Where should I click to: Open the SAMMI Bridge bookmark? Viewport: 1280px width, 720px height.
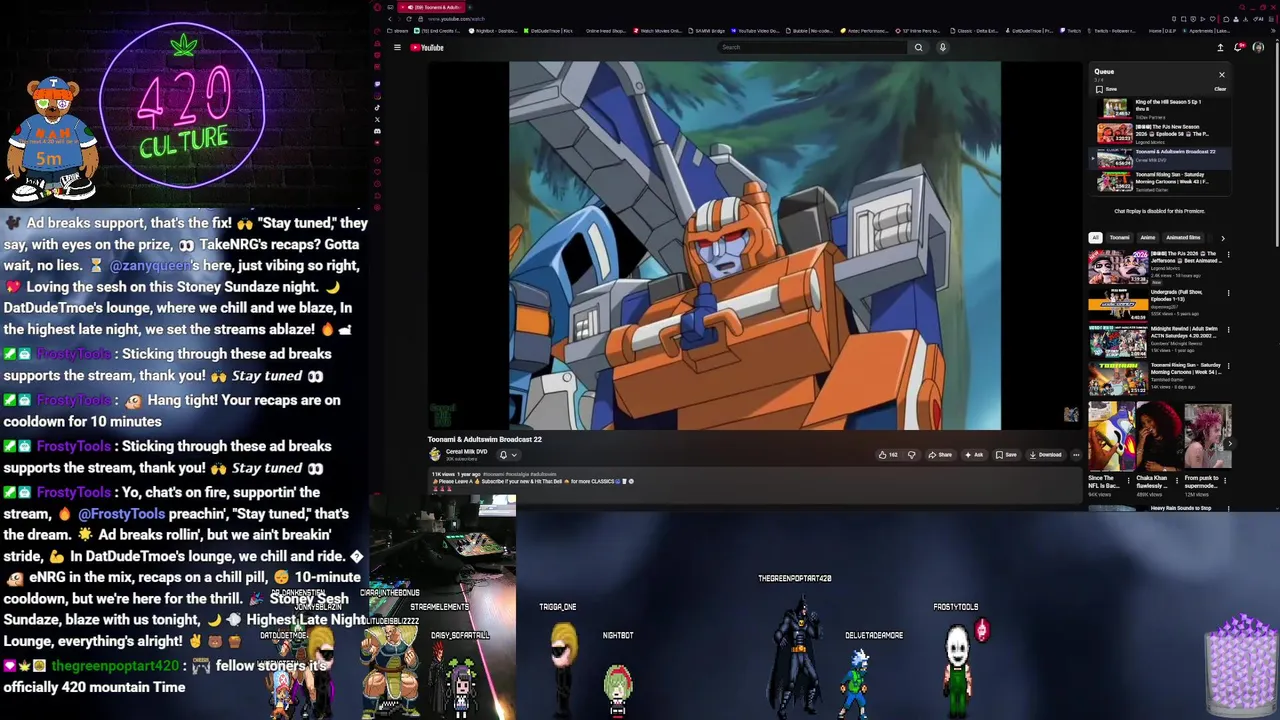pyautogui.click(x=707, y=31)
